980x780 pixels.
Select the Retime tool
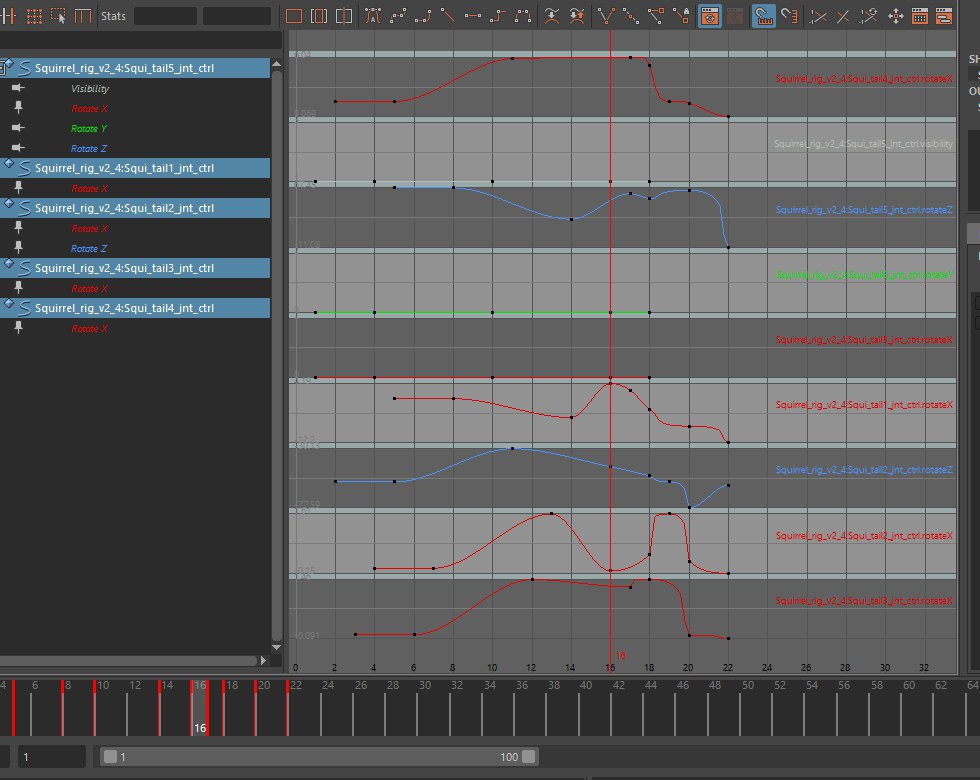pyautogui.click(x=82, y=16)
